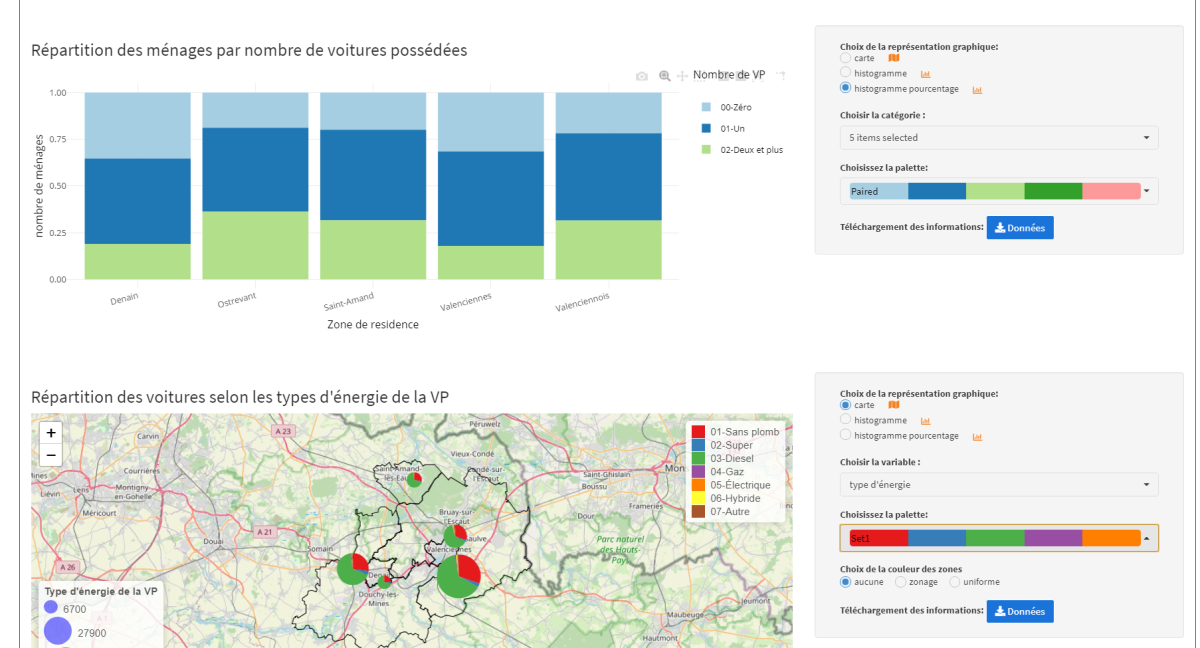Zoom in on the map with the plus button
Viewport: 1200px width, 648px height.
tap(52, 433)
